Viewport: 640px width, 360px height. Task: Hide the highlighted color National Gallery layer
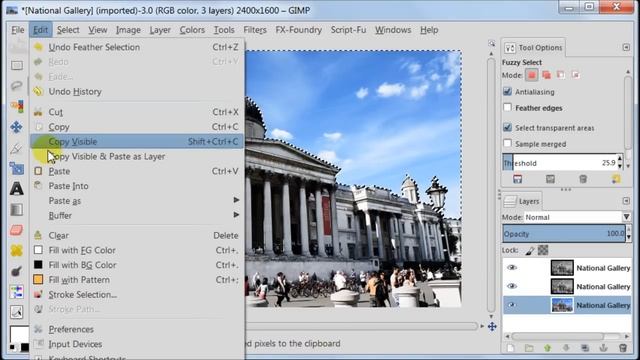click(x=512, y=305)
